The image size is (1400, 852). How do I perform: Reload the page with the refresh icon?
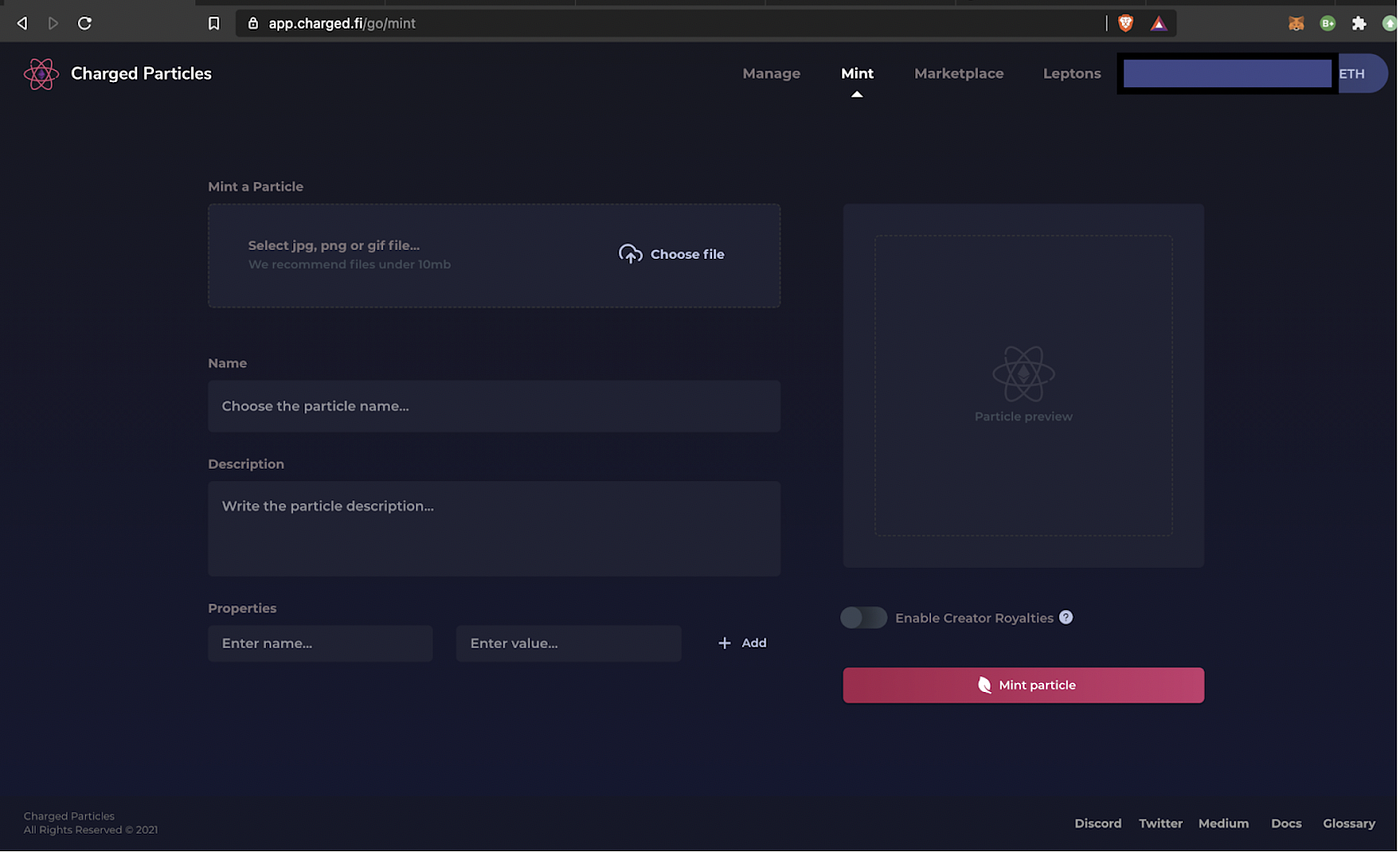pos(85,23)
